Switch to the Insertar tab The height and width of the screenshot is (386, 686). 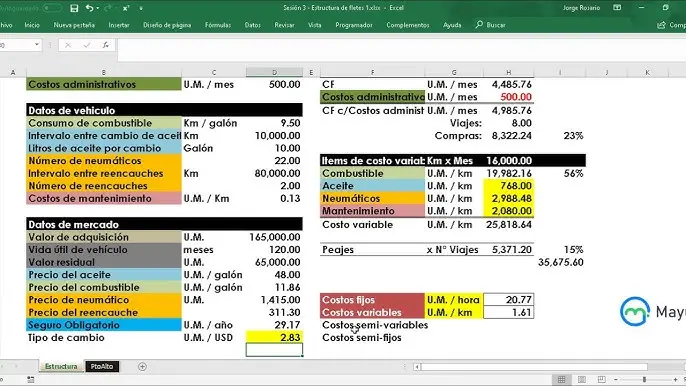coord(119,25)
